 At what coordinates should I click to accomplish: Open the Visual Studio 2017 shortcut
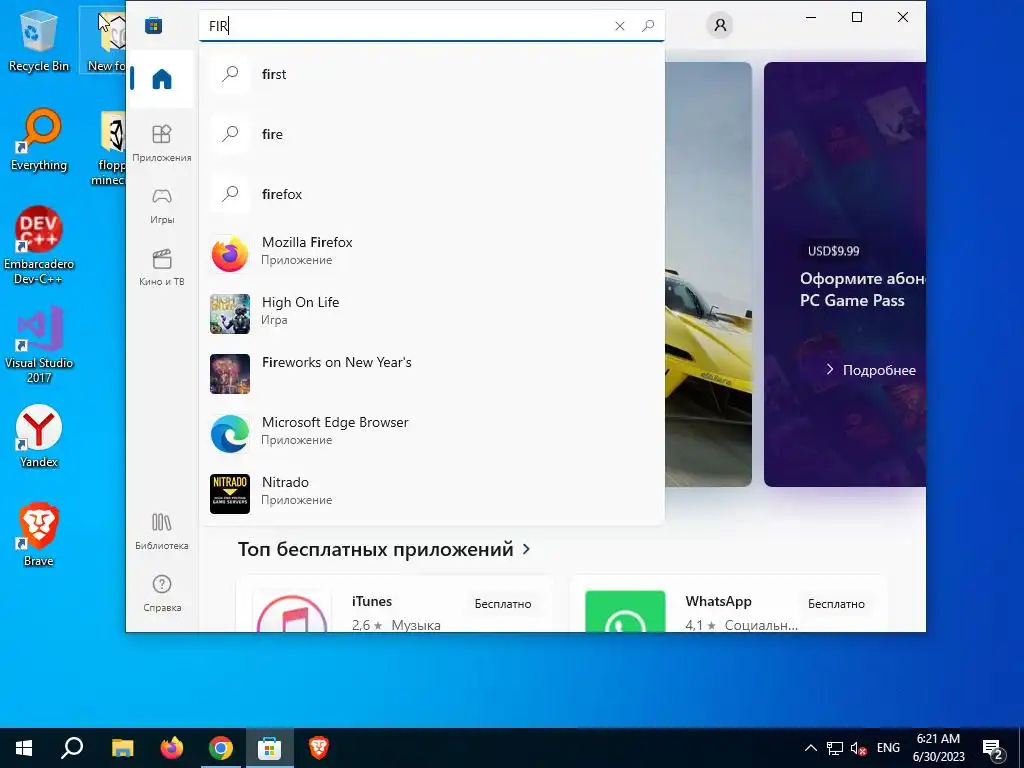coord(39,345)
